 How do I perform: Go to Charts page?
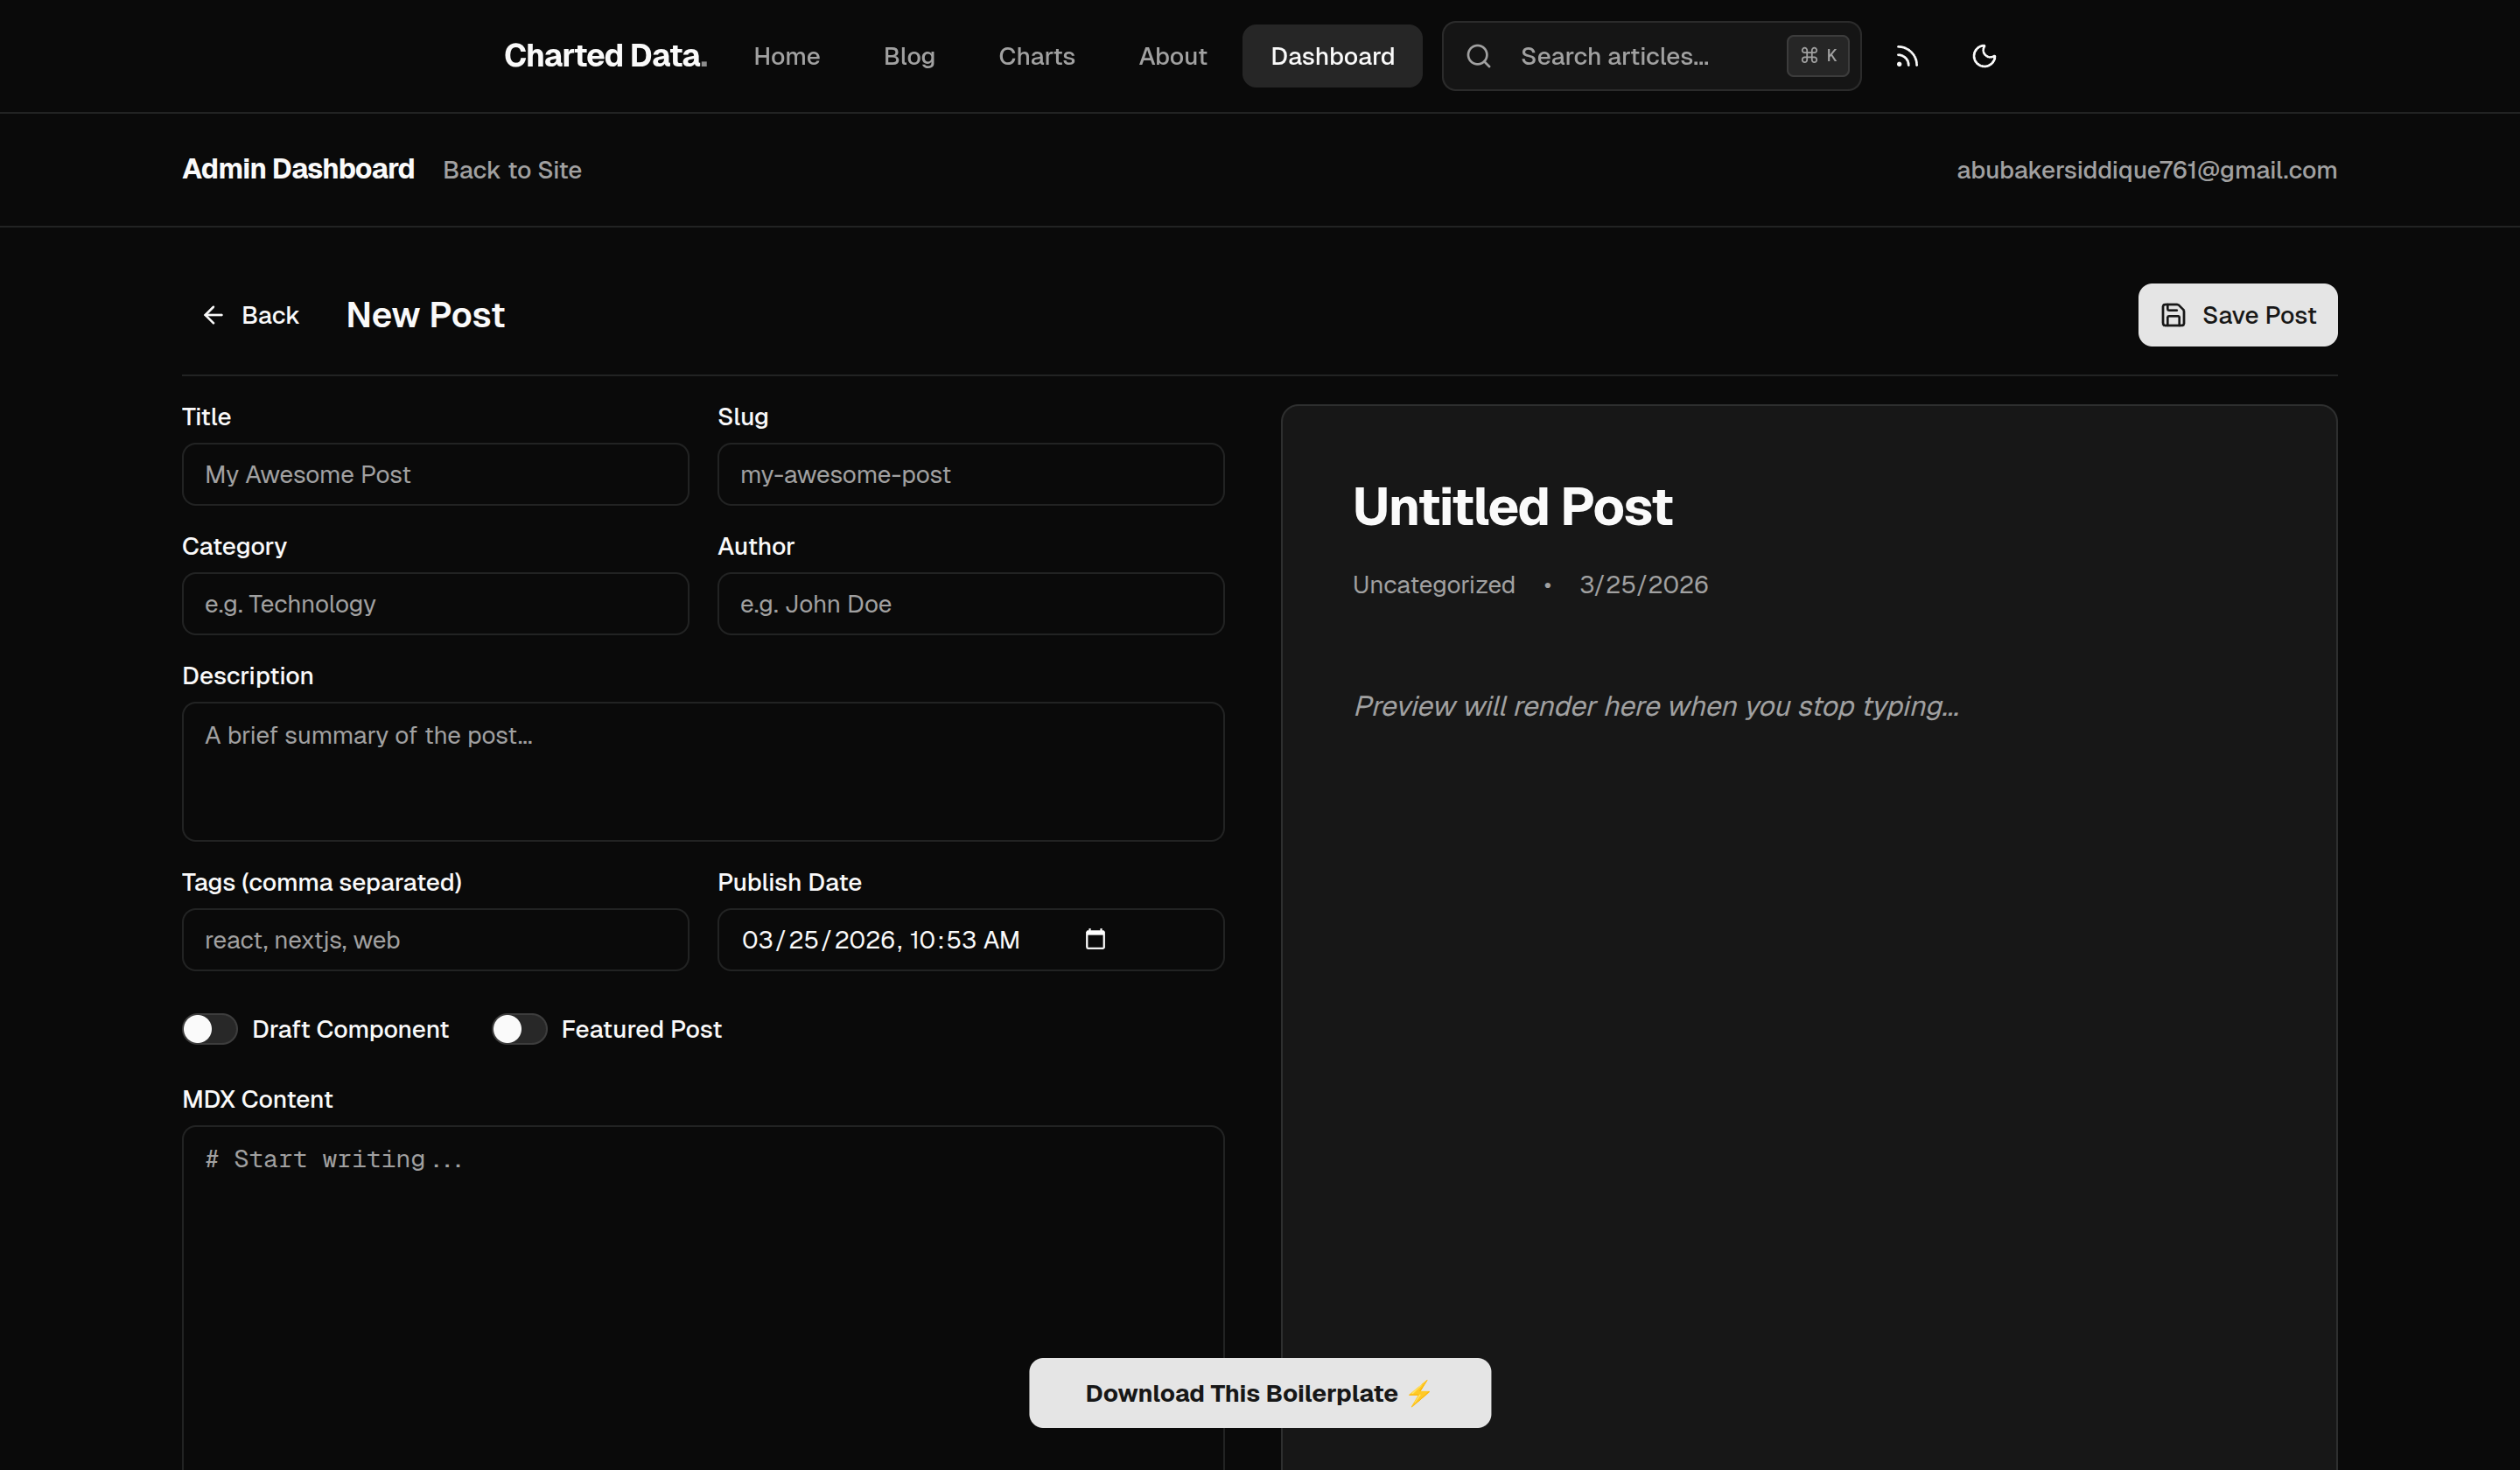pos(1036,56)
